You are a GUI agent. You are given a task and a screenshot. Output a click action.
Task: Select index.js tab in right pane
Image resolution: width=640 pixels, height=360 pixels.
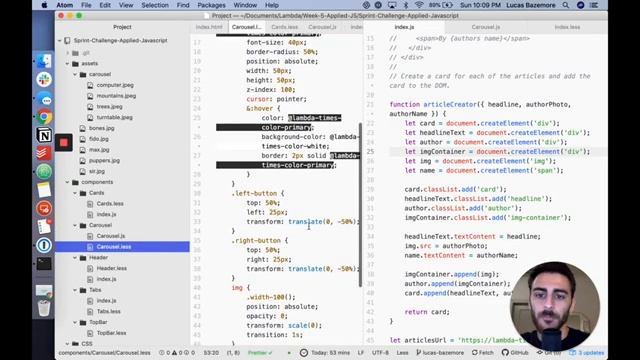point(404,27)
